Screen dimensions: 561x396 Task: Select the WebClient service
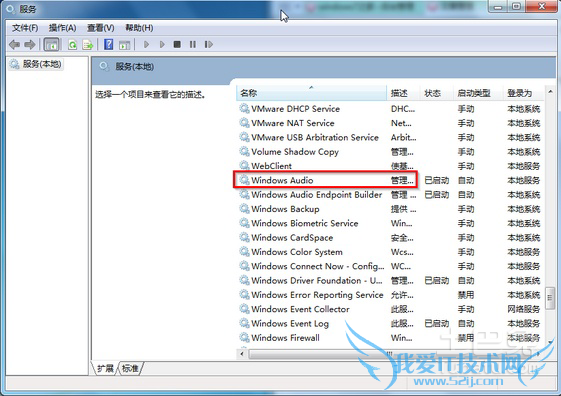coord(390,166)
